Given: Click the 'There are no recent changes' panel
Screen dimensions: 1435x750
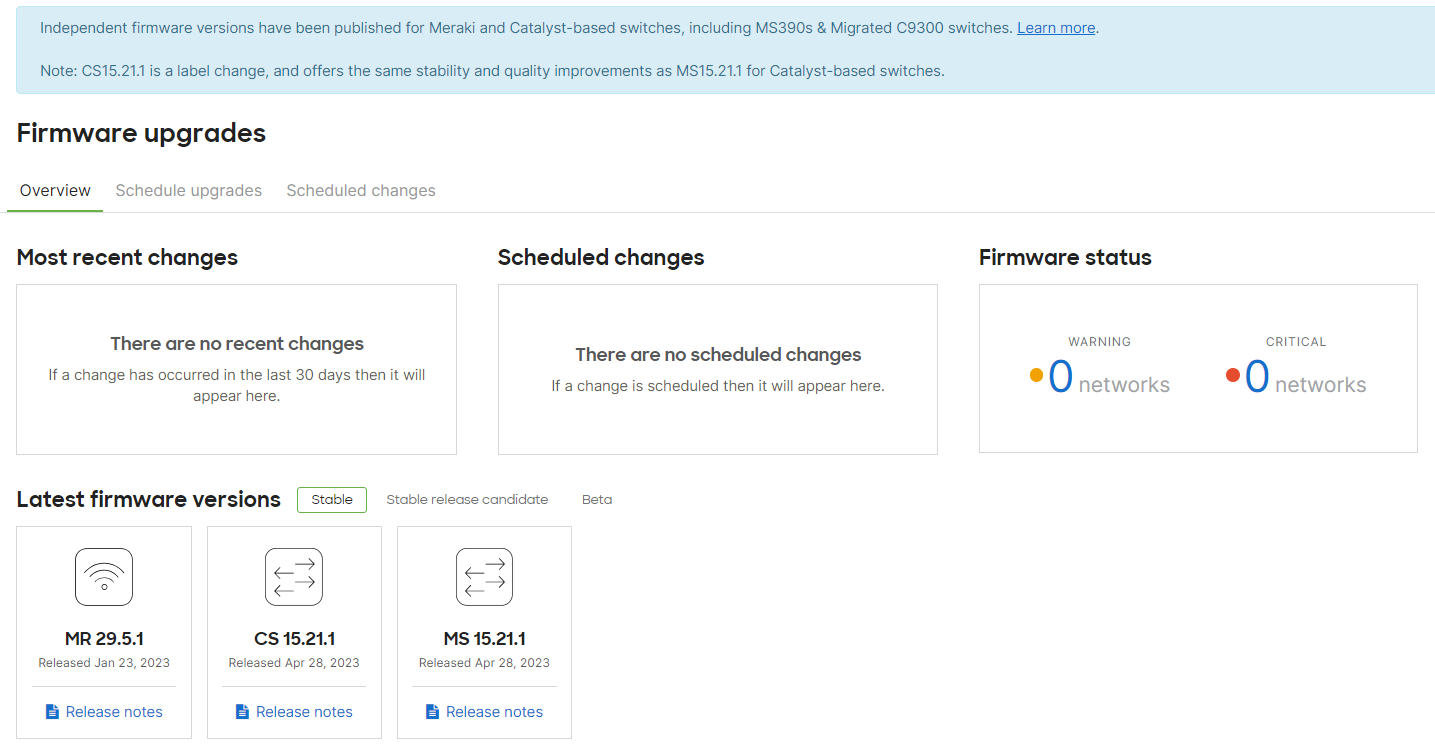Looking at the screenshot, I should 236,369.
